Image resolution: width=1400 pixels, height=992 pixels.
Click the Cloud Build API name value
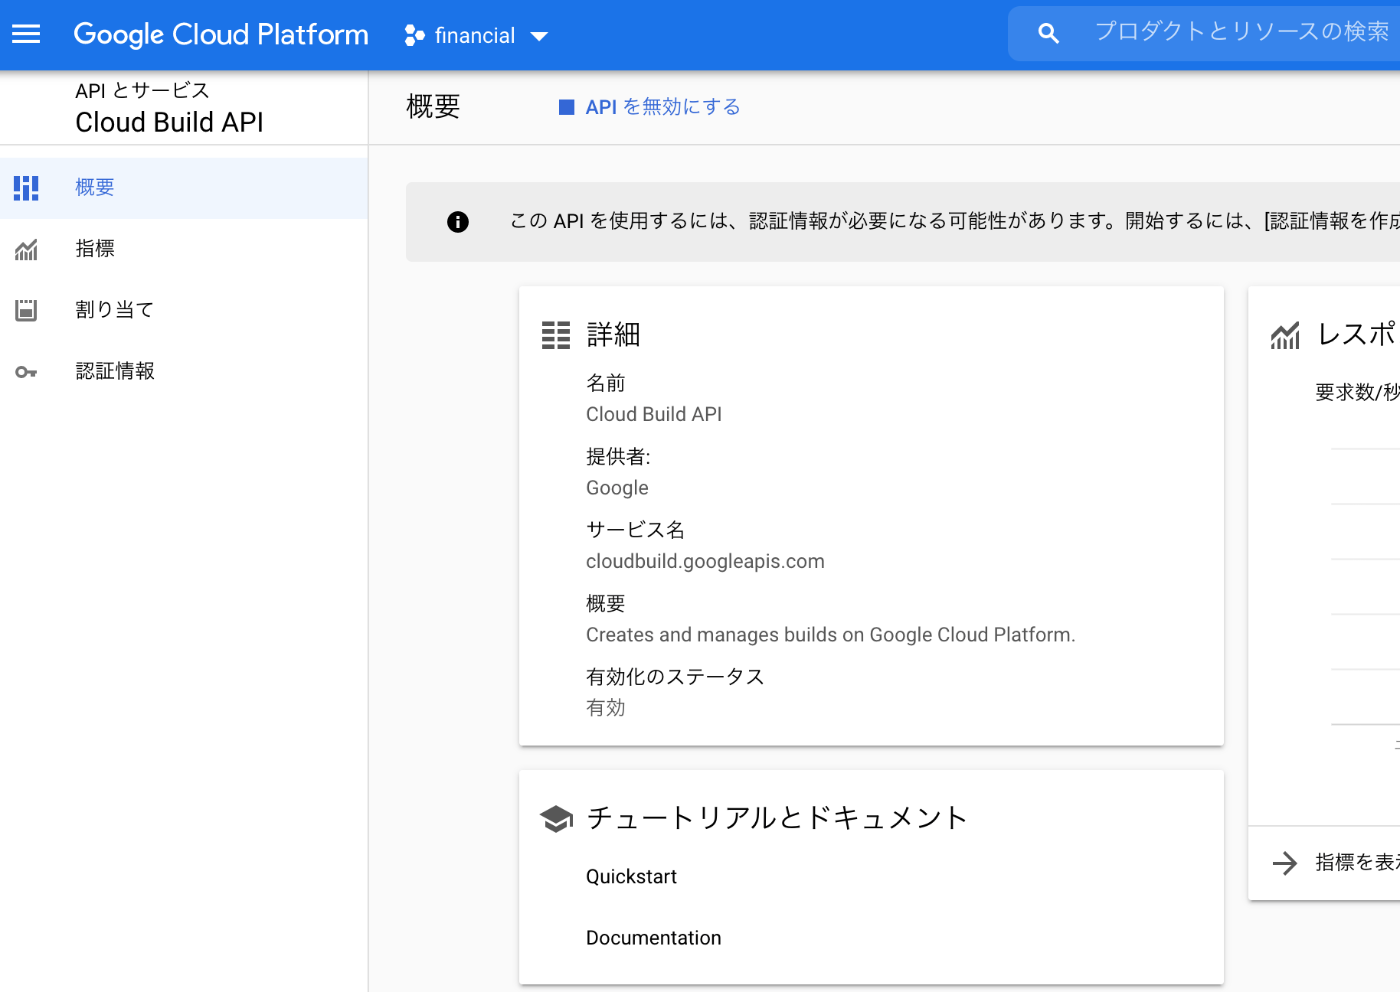(654, 414)
